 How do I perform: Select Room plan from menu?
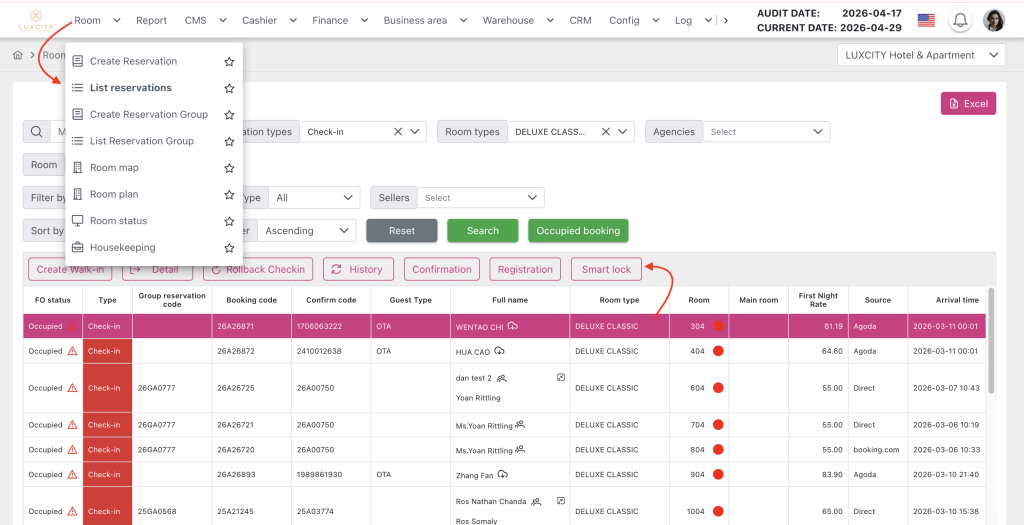tap(114, 195)
